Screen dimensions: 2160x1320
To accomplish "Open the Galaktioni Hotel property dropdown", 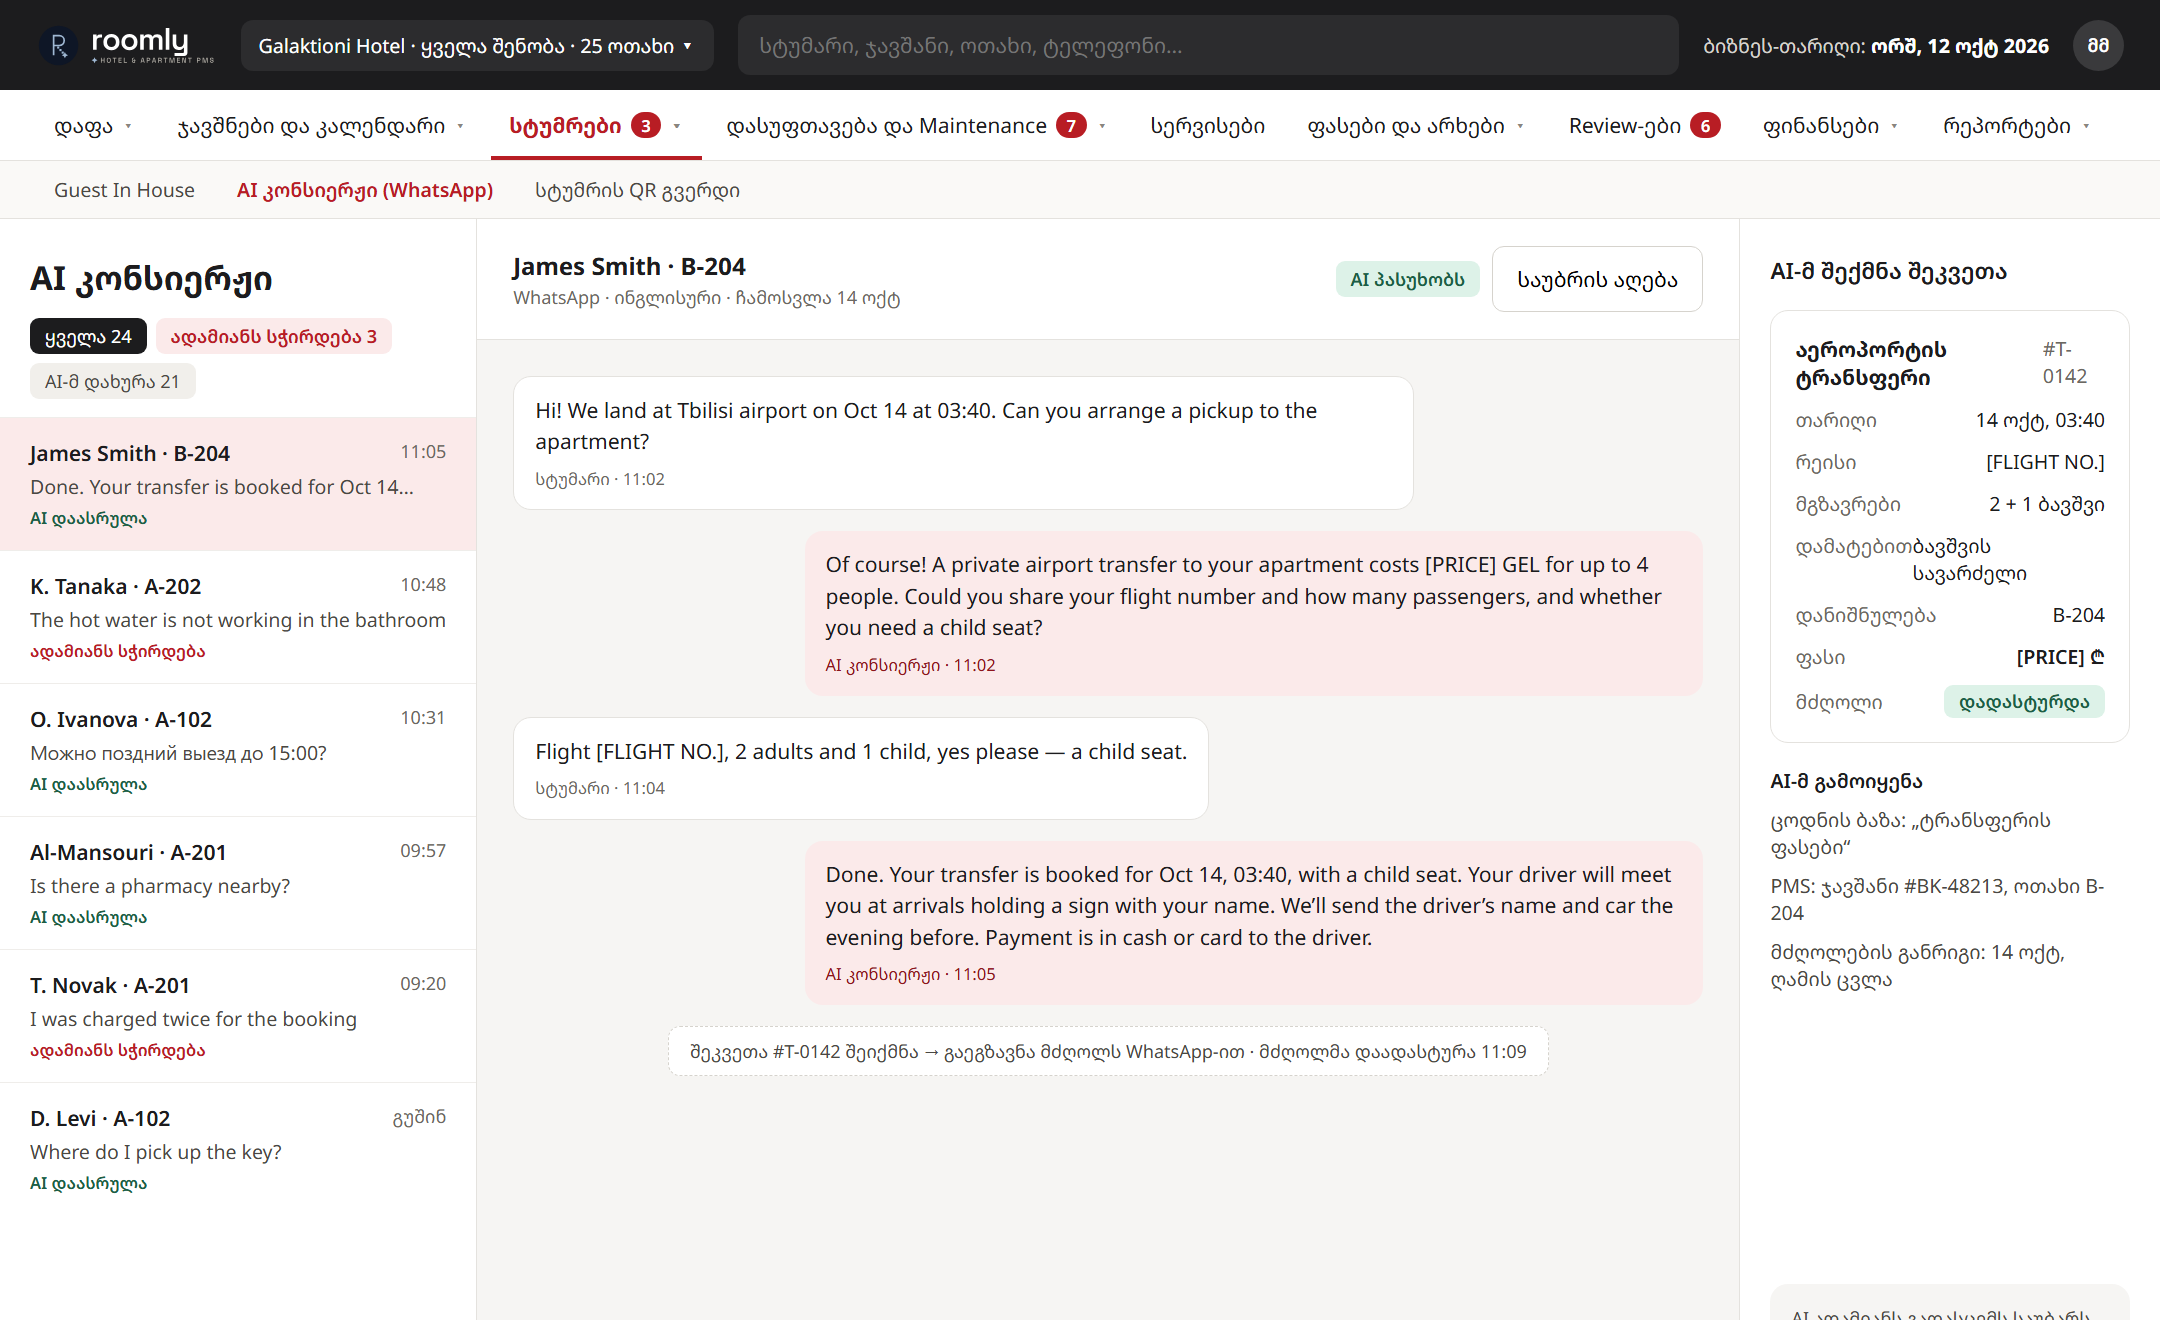I will (477, 46).
